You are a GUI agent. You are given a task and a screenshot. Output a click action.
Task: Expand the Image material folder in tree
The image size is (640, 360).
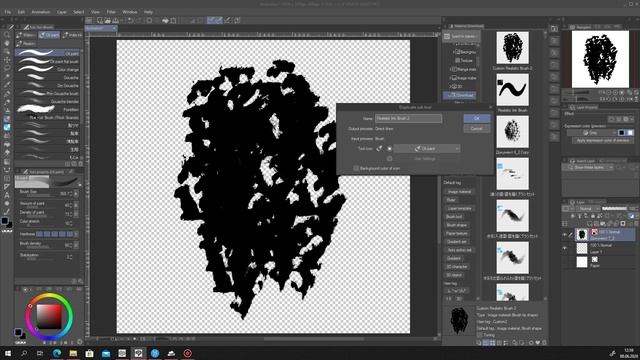(x=451, y=78)
